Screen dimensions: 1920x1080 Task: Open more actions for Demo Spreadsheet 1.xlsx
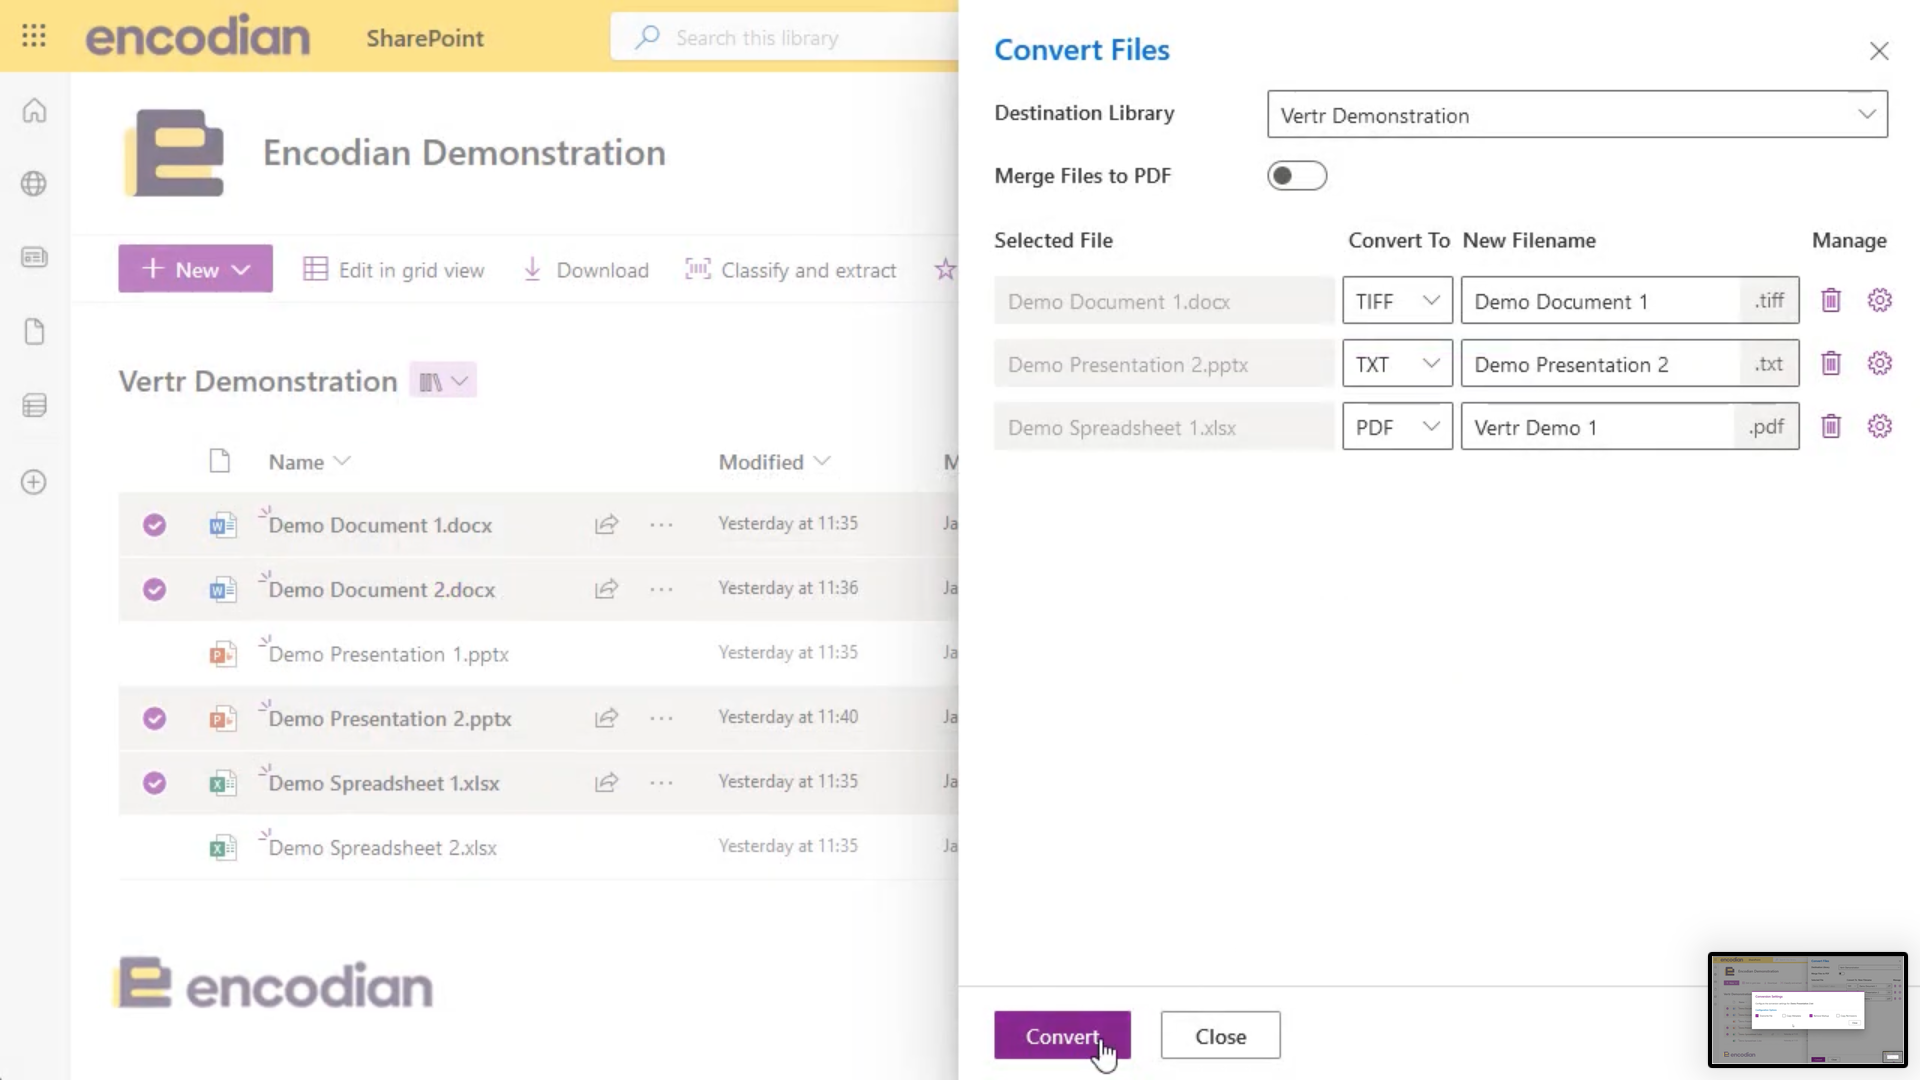pyautogui.click(x=661, y=782)
